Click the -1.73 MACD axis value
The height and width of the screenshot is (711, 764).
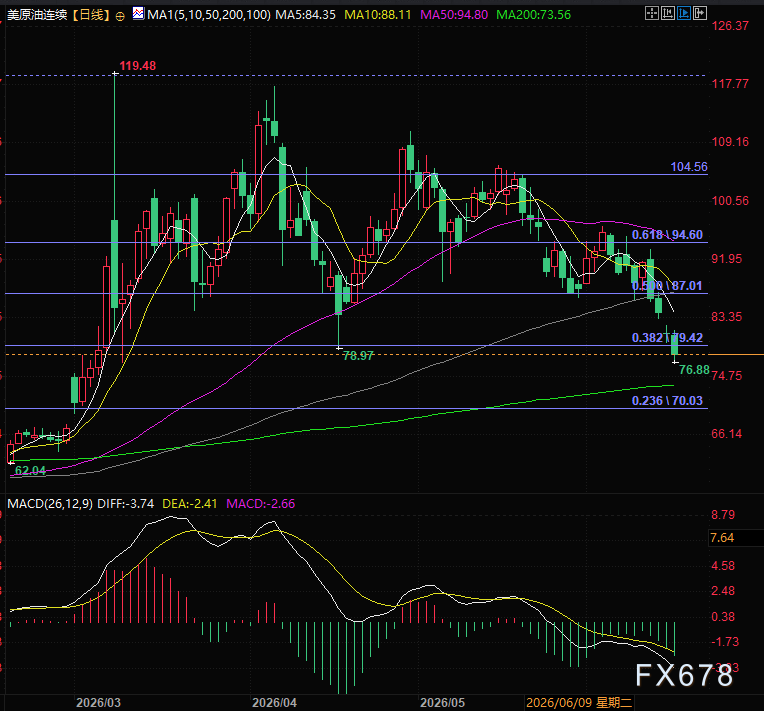point(725,641)
